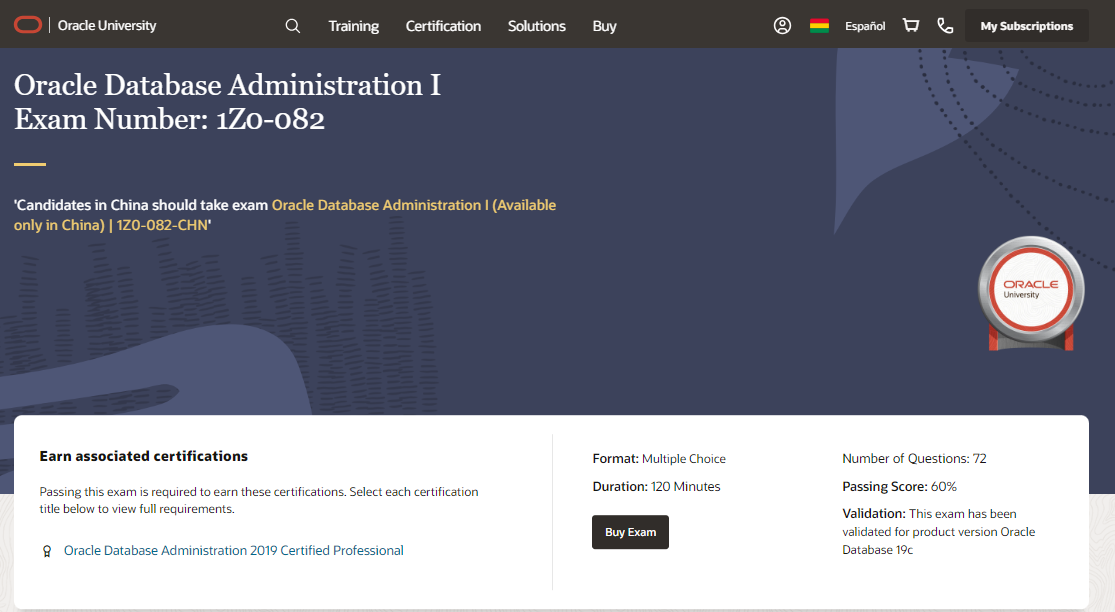This screenshot has width=1115, height=612.
Task: Click the certification ribbon icon
Action: [47, 551]
